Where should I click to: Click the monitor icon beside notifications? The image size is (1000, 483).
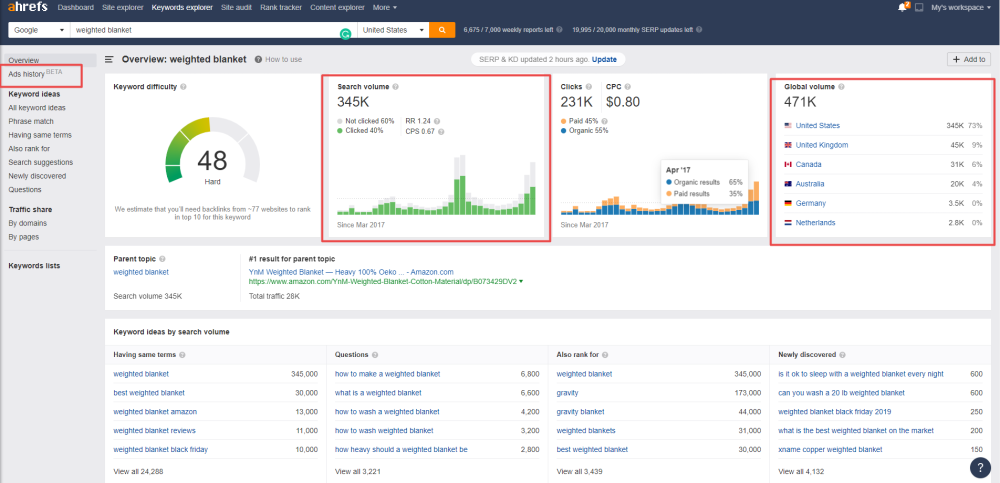click(920, 7)
